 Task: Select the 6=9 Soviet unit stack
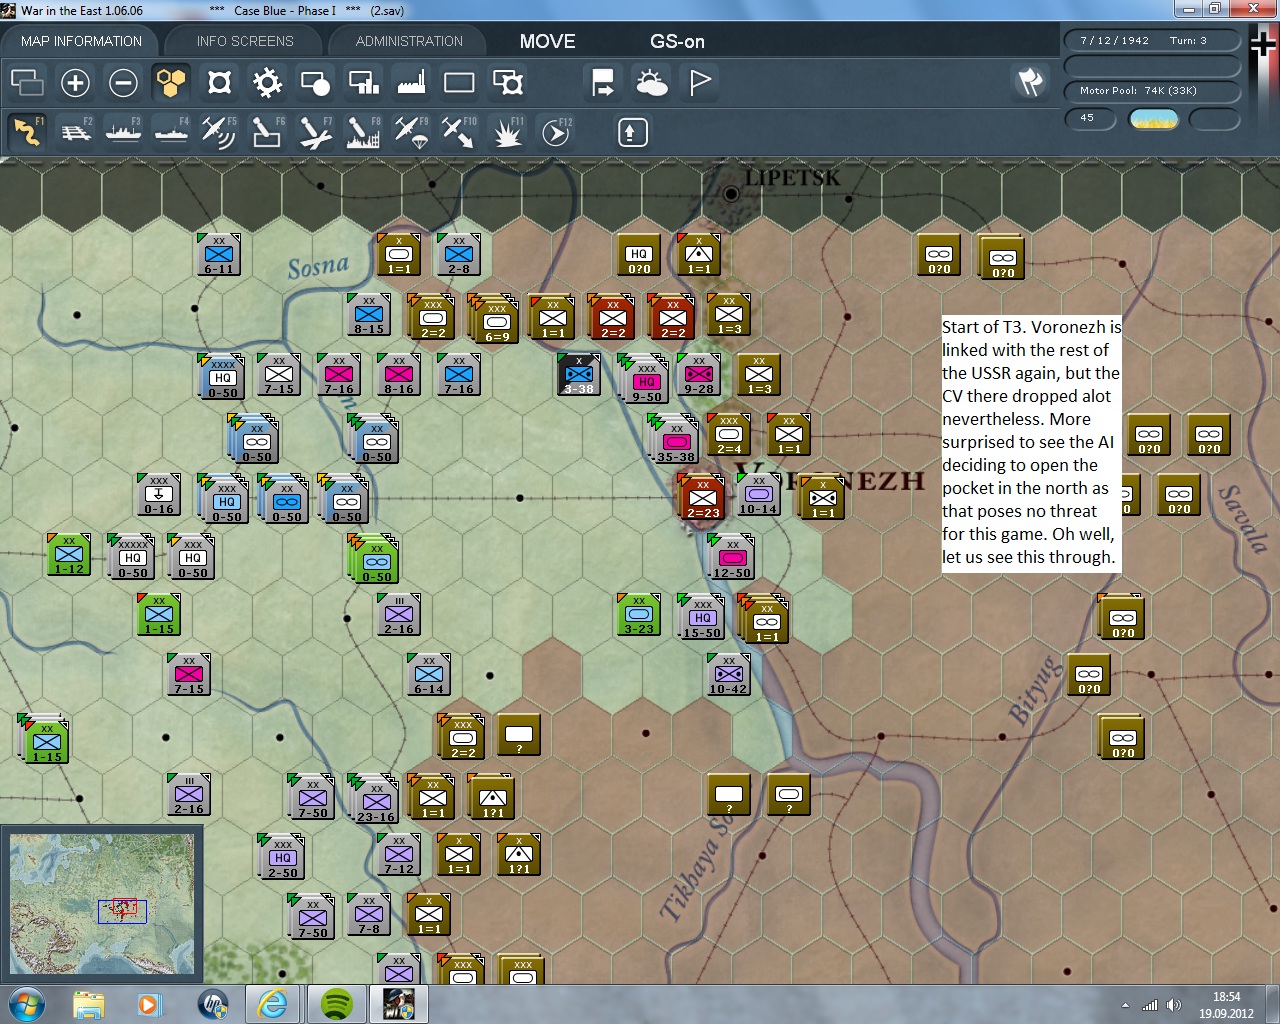pos(495,320)
